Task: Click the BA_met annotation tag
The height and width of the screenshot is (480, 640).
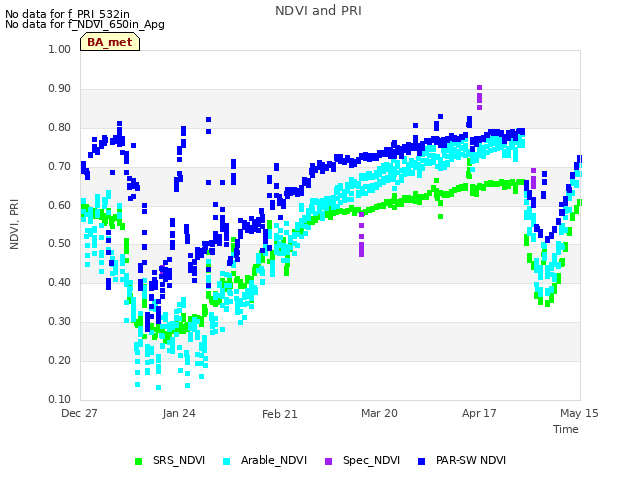Action: [x=110, y=42]
